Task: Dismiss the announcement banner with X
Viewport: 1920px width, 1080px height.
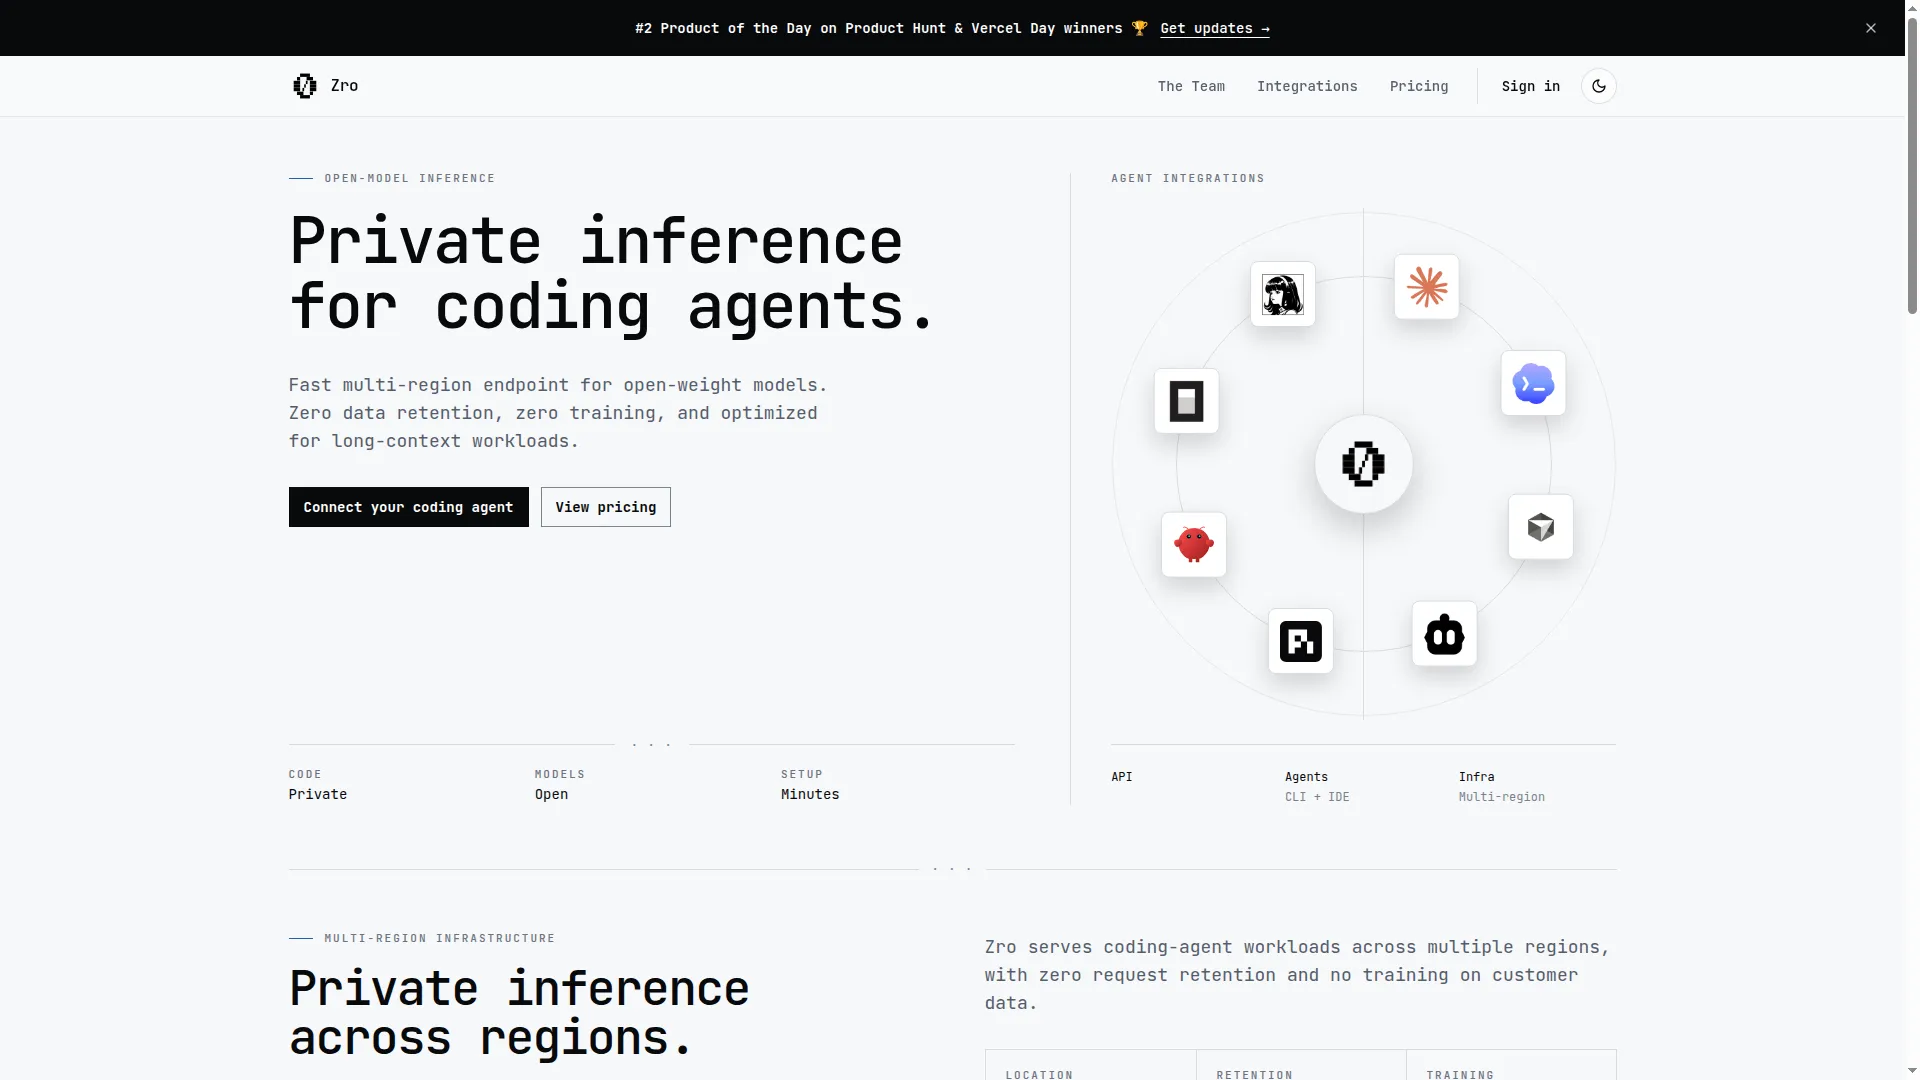Action: (x=1870, y=28)
